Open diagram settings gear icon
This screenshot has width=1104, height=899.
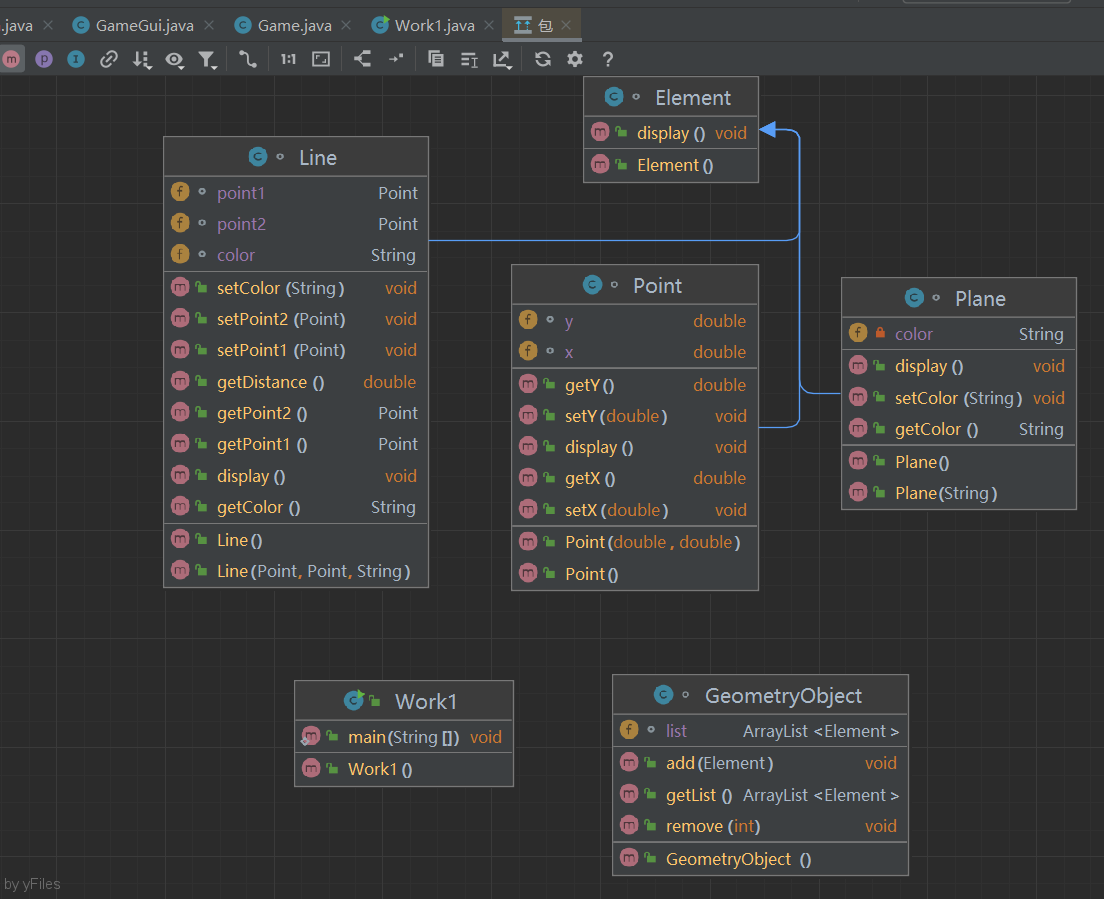575,59
